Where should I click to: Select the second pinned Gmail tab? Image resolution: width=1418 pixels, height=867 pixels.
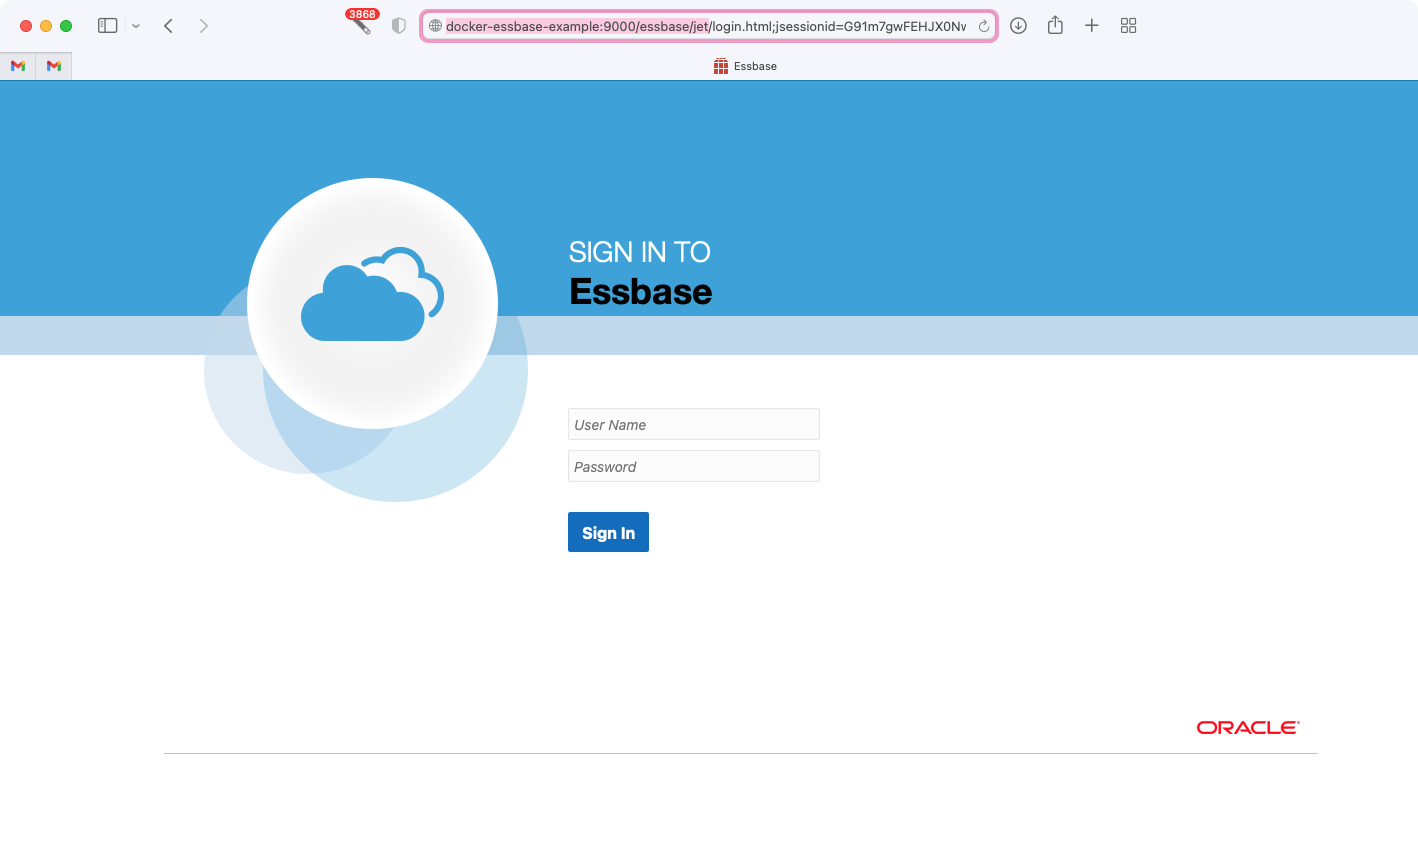pos(54,66)
